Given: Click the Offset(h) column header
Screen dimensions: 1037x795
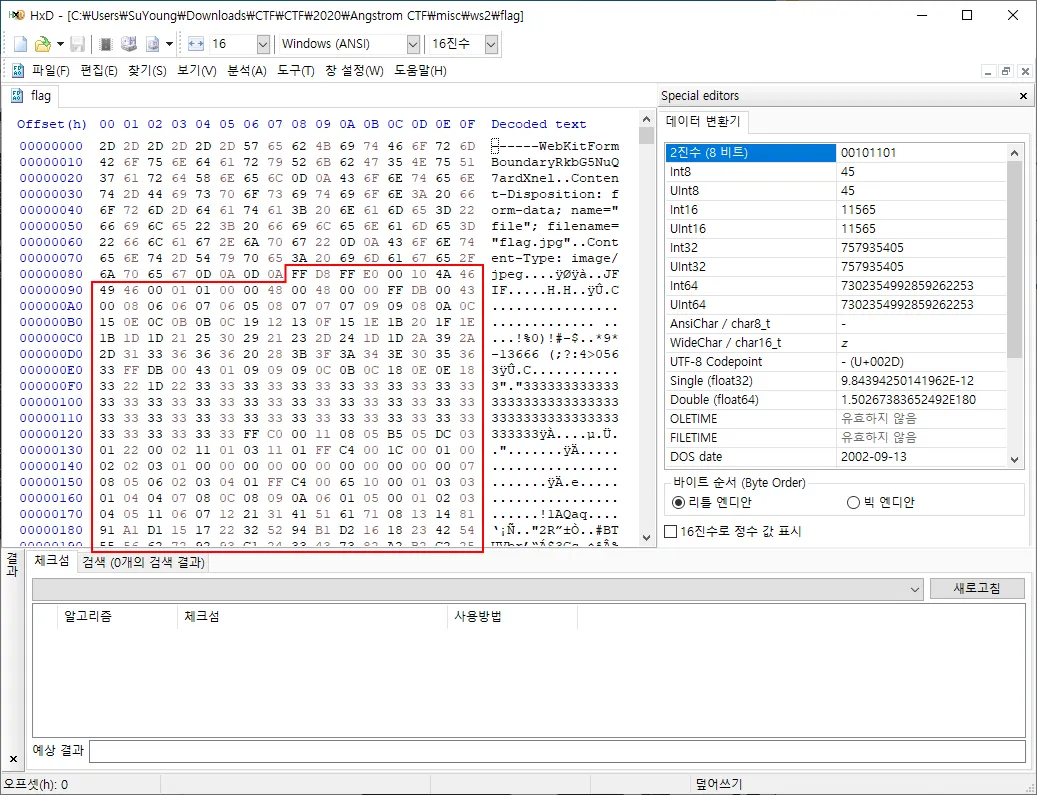Looking at the screenshot, I should 52,124.
